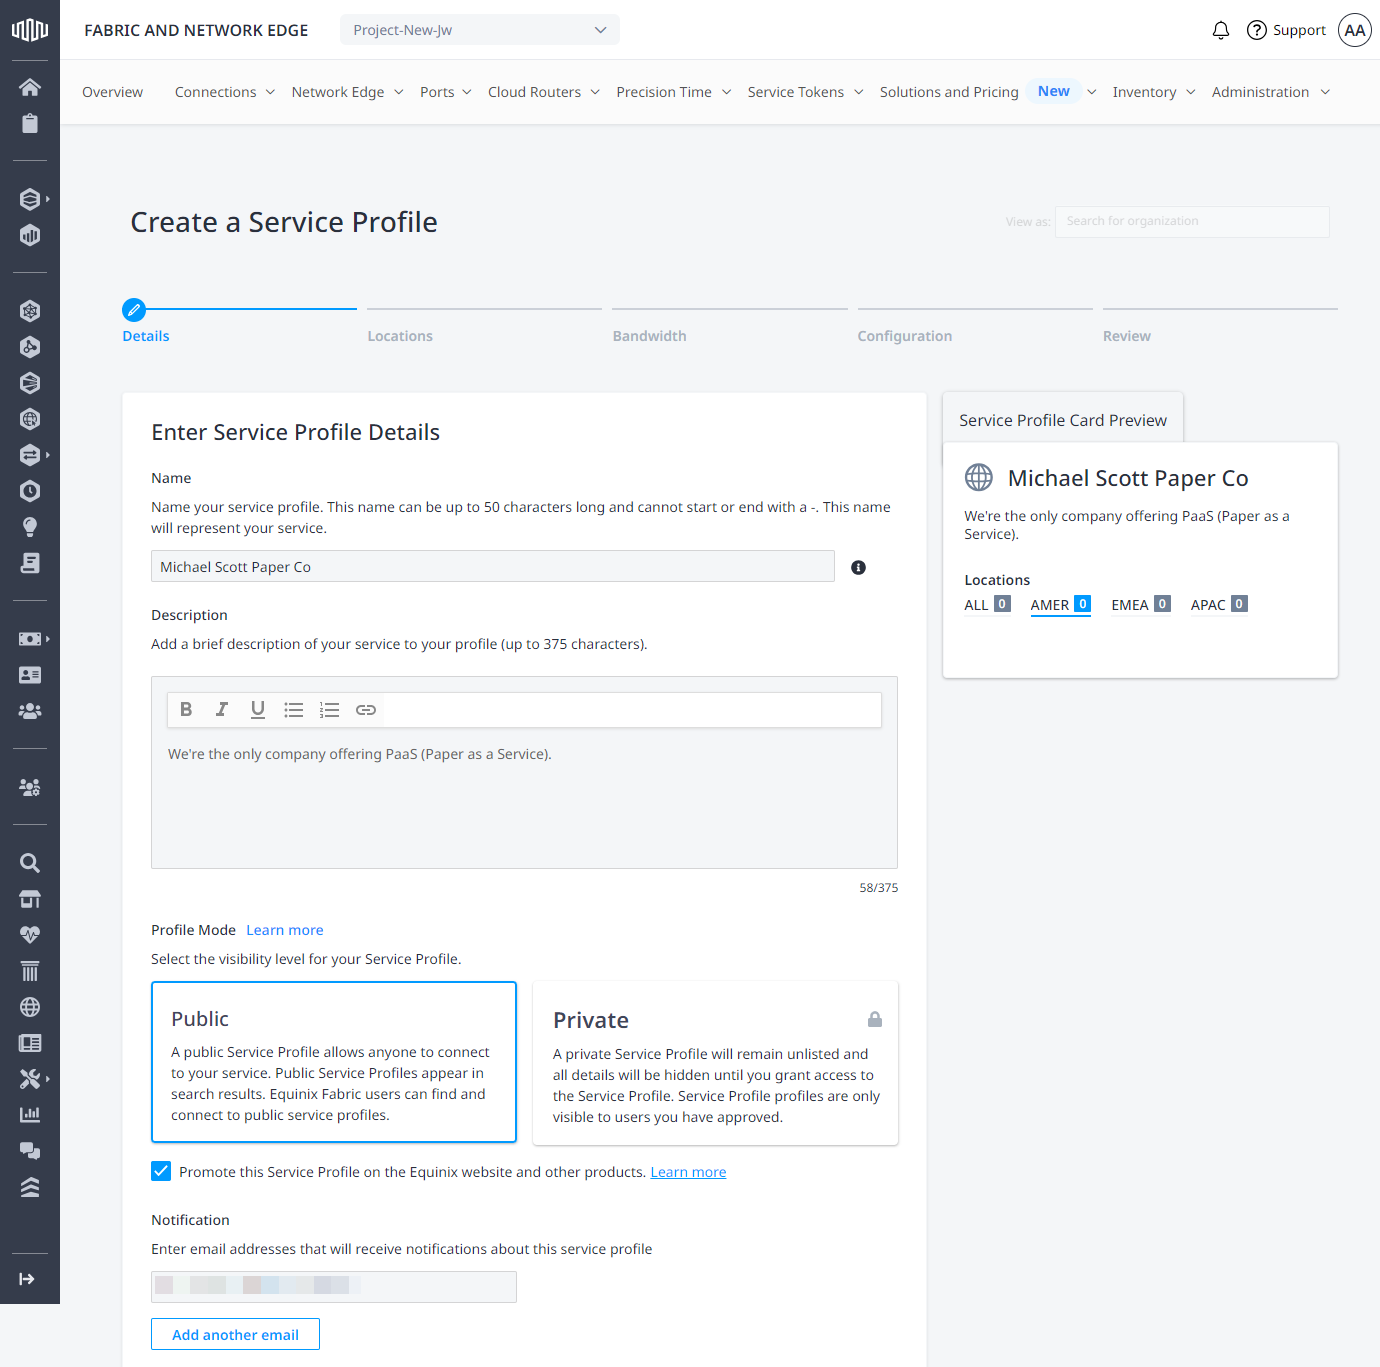The height and width of the screenshot is (1367, 1380).
Task: Open the people group icon in sidebar
Action: point(30,711)
